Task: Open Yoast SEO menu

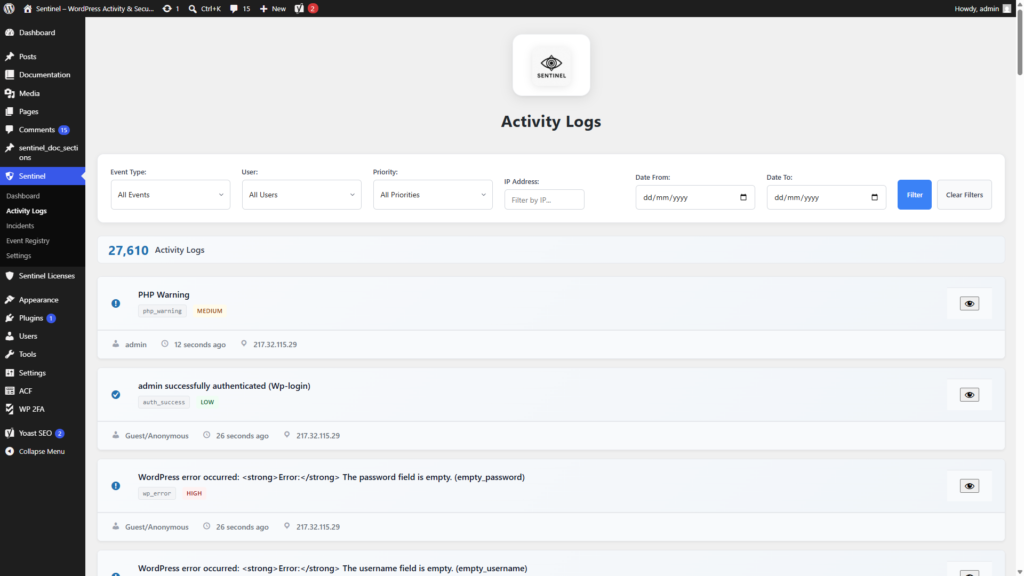Action: [x=35, y=433]
